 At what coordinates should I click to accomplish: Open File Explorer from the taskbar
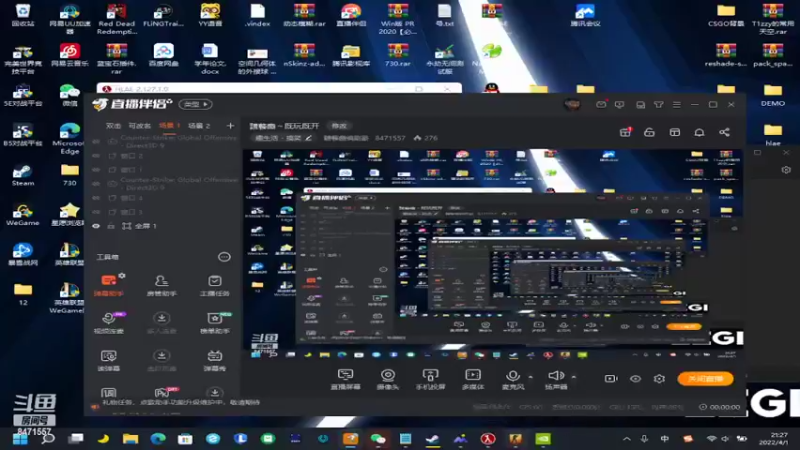130,439
